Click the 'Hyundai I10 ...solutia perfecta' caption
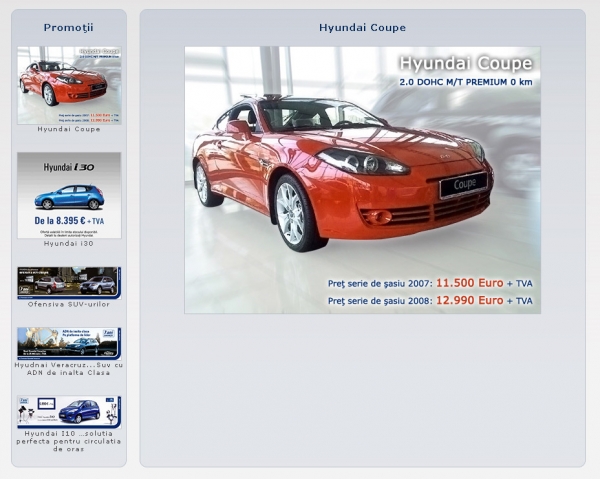 [x=69, y=441]
